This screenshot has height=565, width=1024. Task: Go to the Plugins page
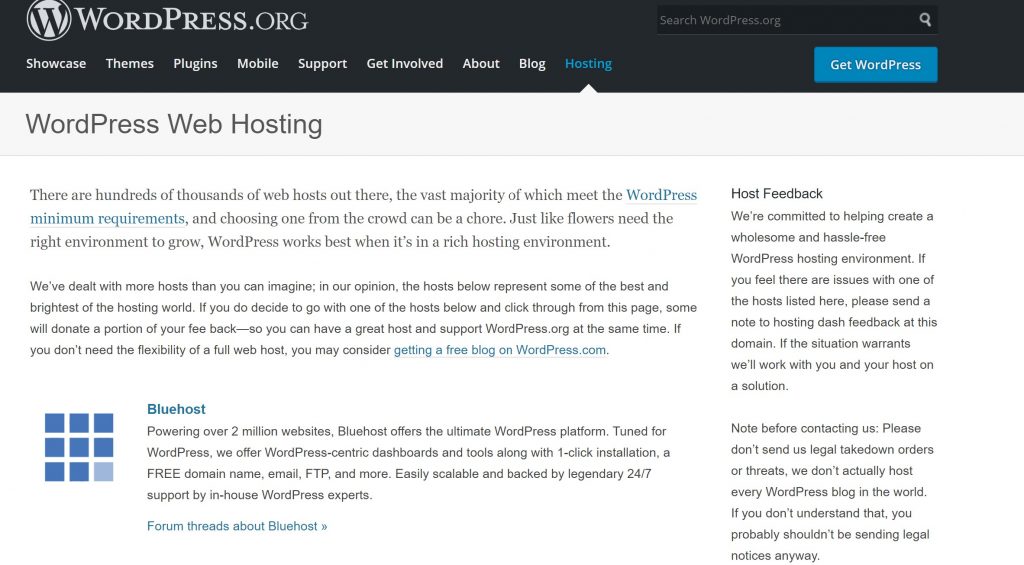(195, 63)
